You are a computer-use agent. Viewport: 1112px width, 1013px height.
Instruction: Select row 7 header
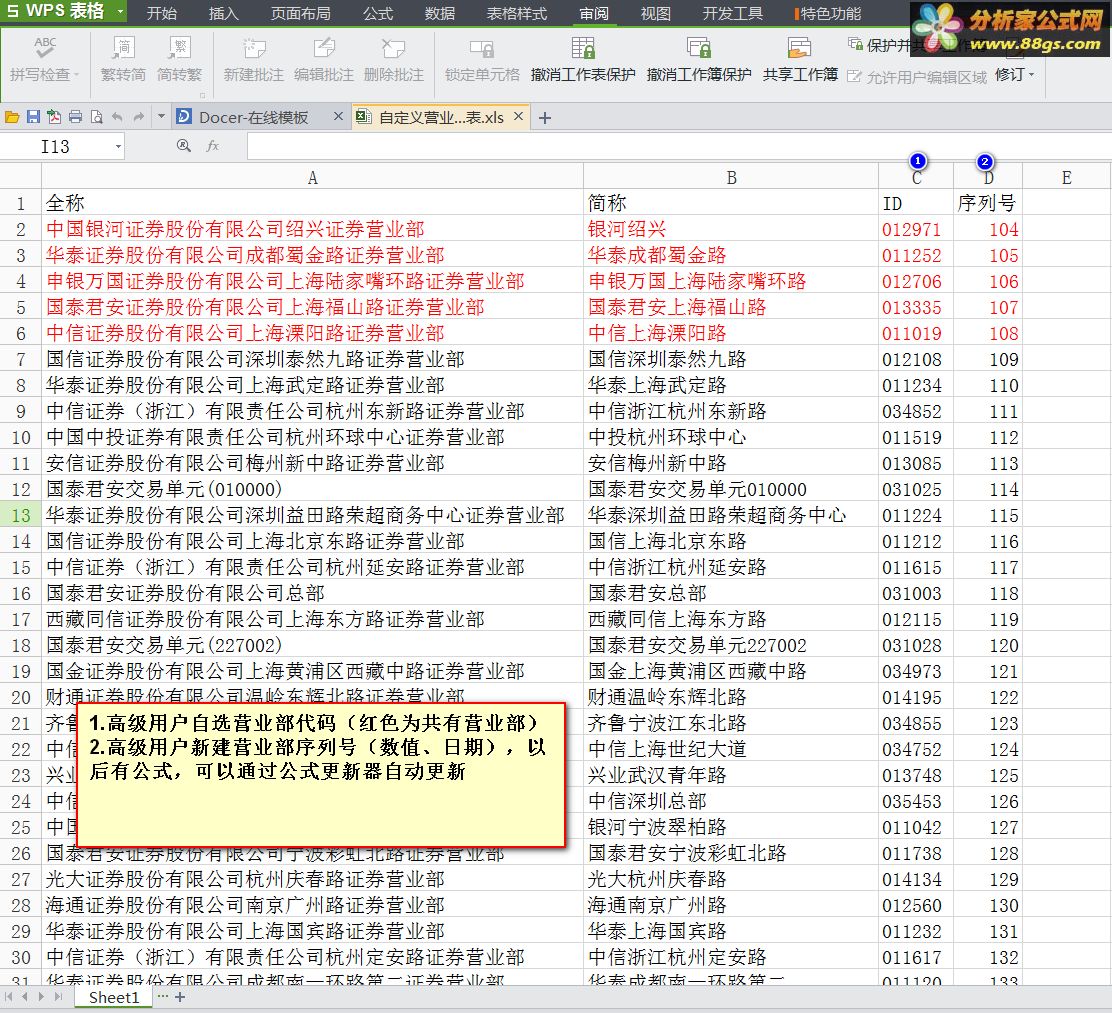pyautogui.click(x=21, y=360)
